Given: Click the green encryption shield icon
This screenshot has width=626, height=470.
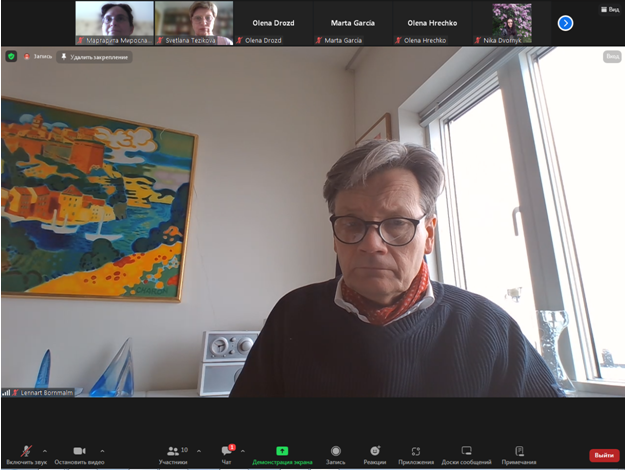Looking at the screenshot, I should (11, 57).
